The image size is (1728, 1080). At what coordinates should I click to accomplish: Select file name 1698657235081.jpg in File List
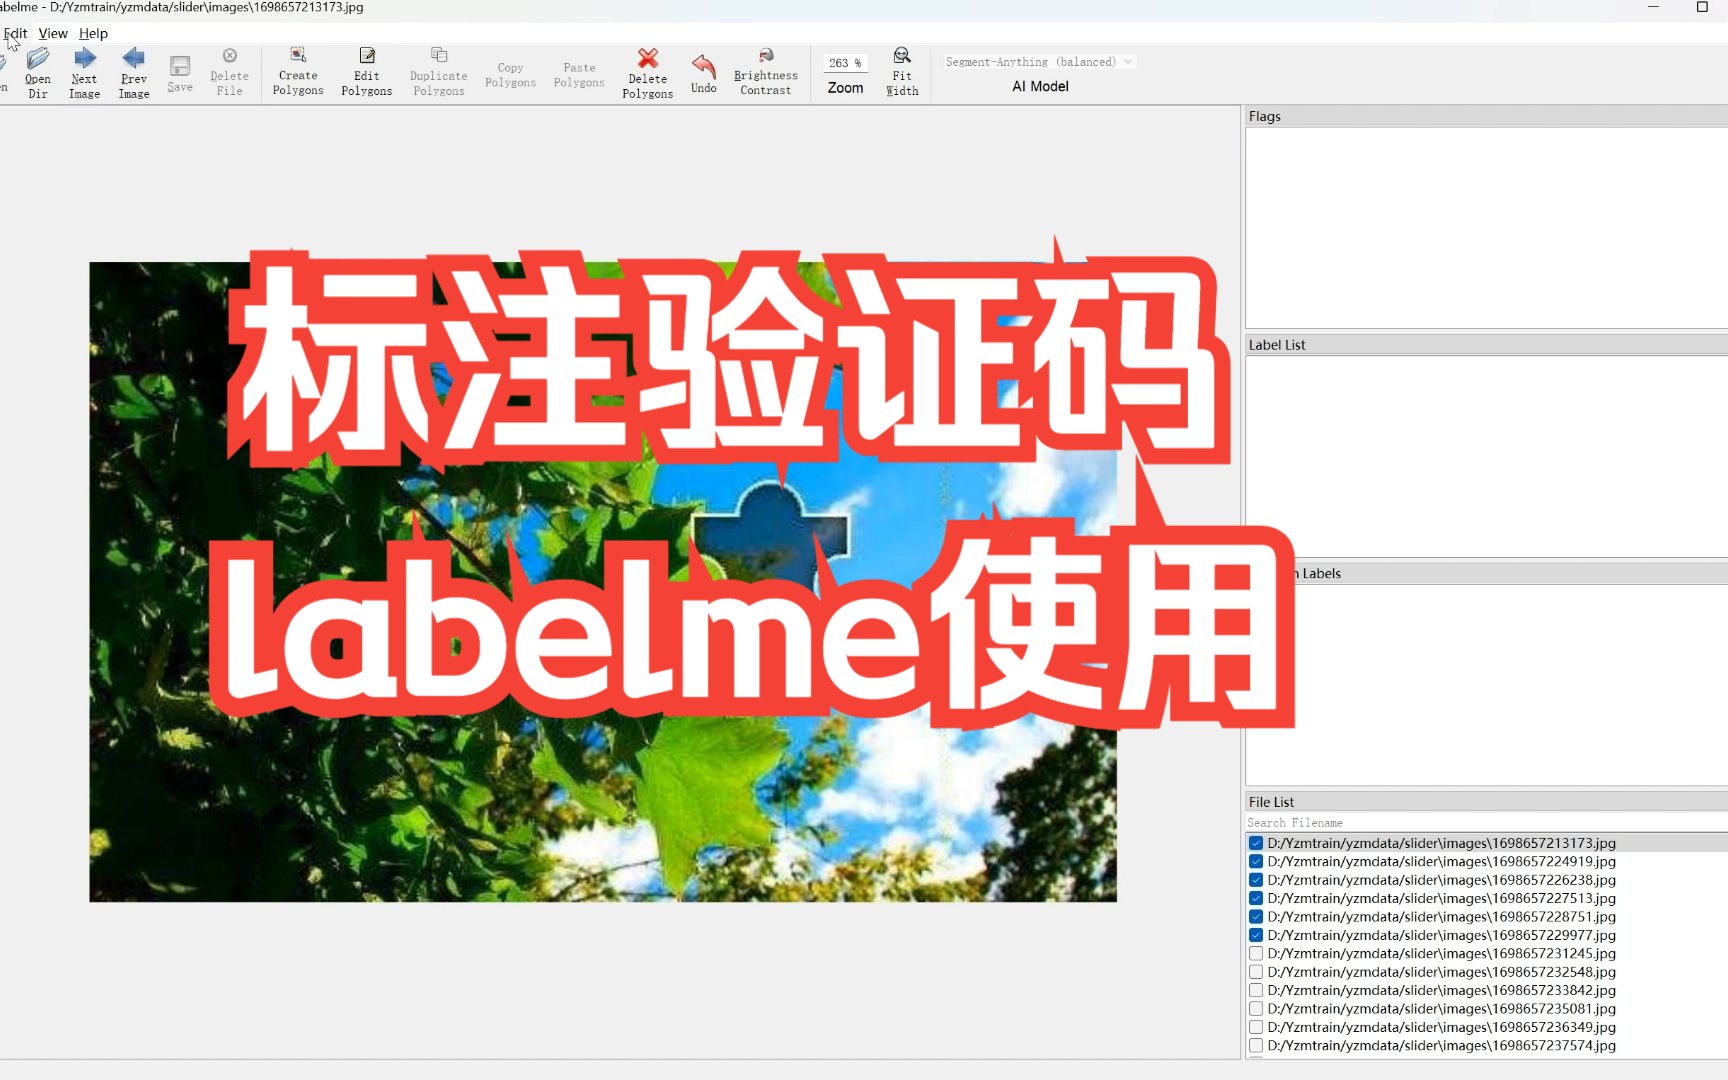click(x=1442, y=1008)
